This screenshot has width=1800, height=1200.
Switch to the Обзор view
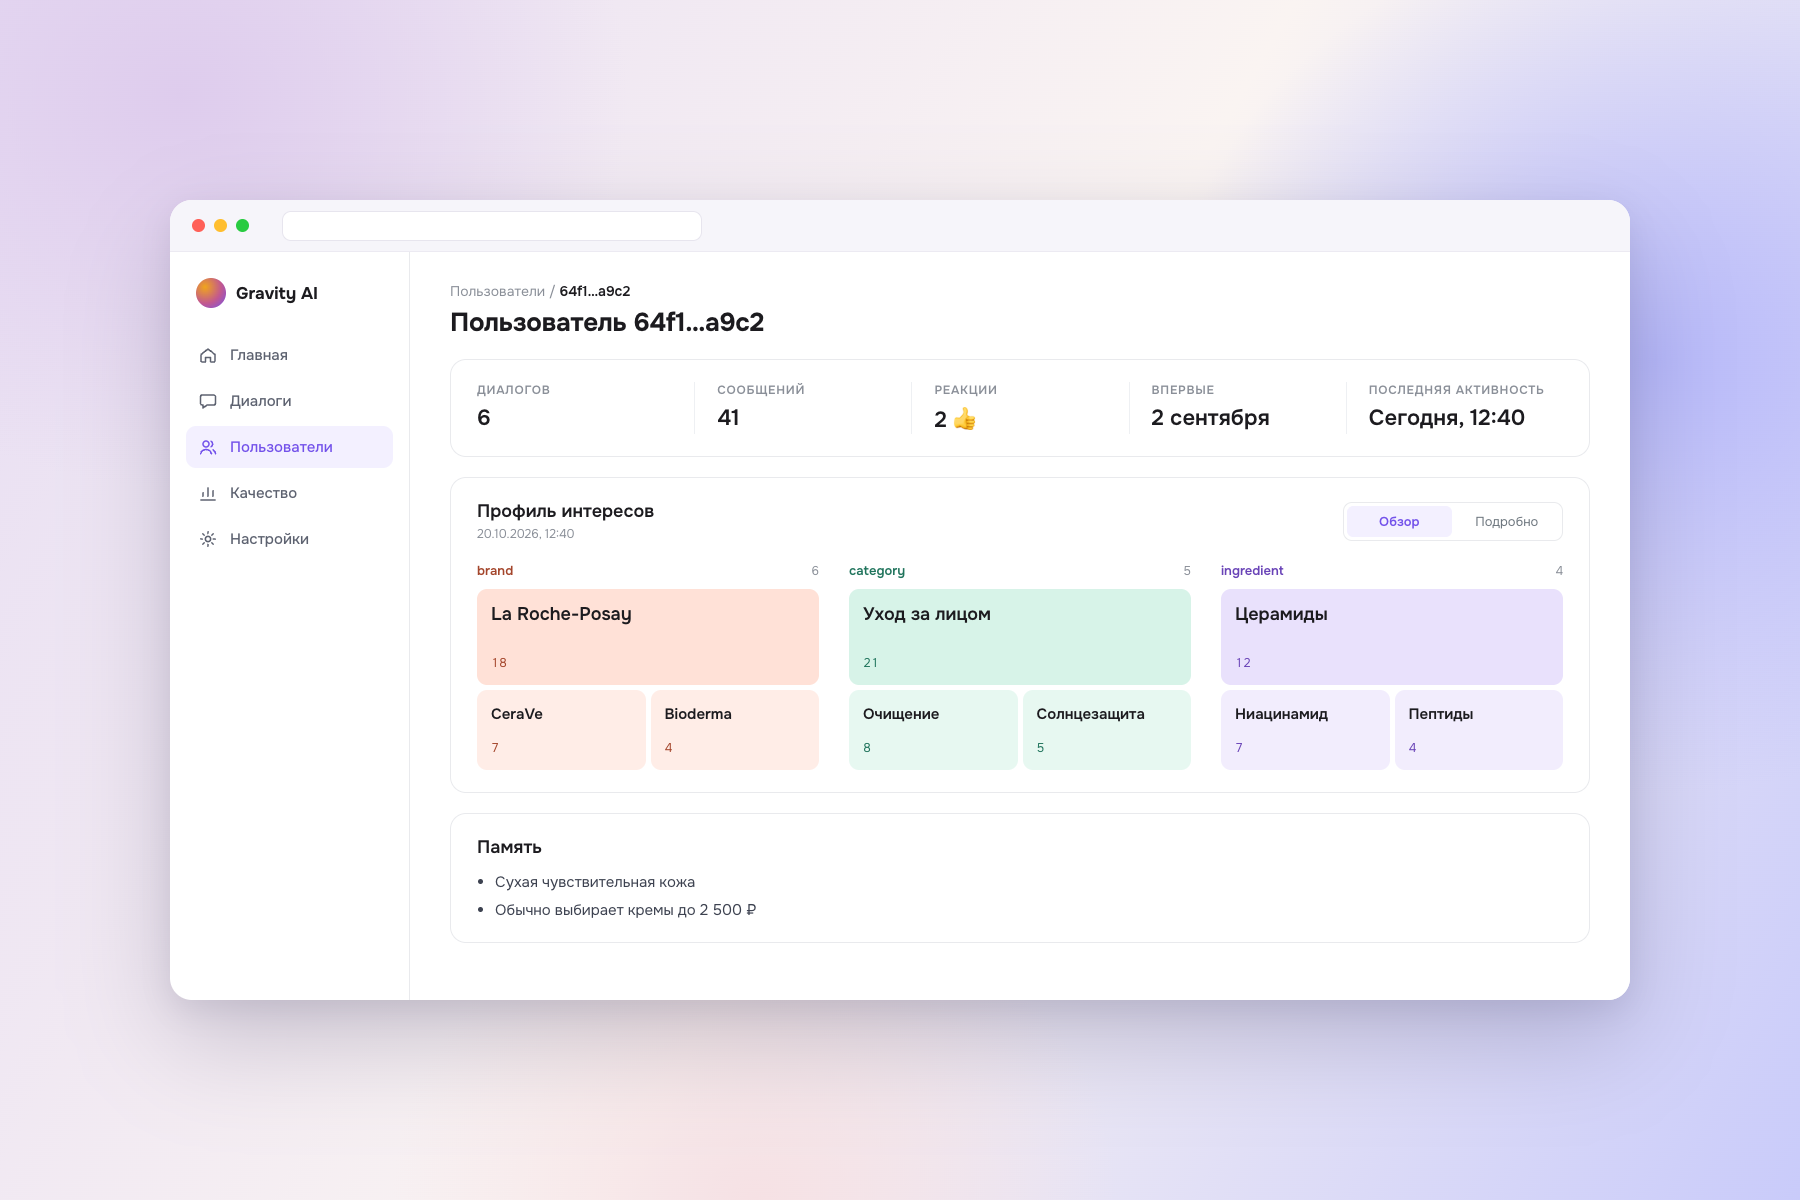click(x=1399, y=521)
